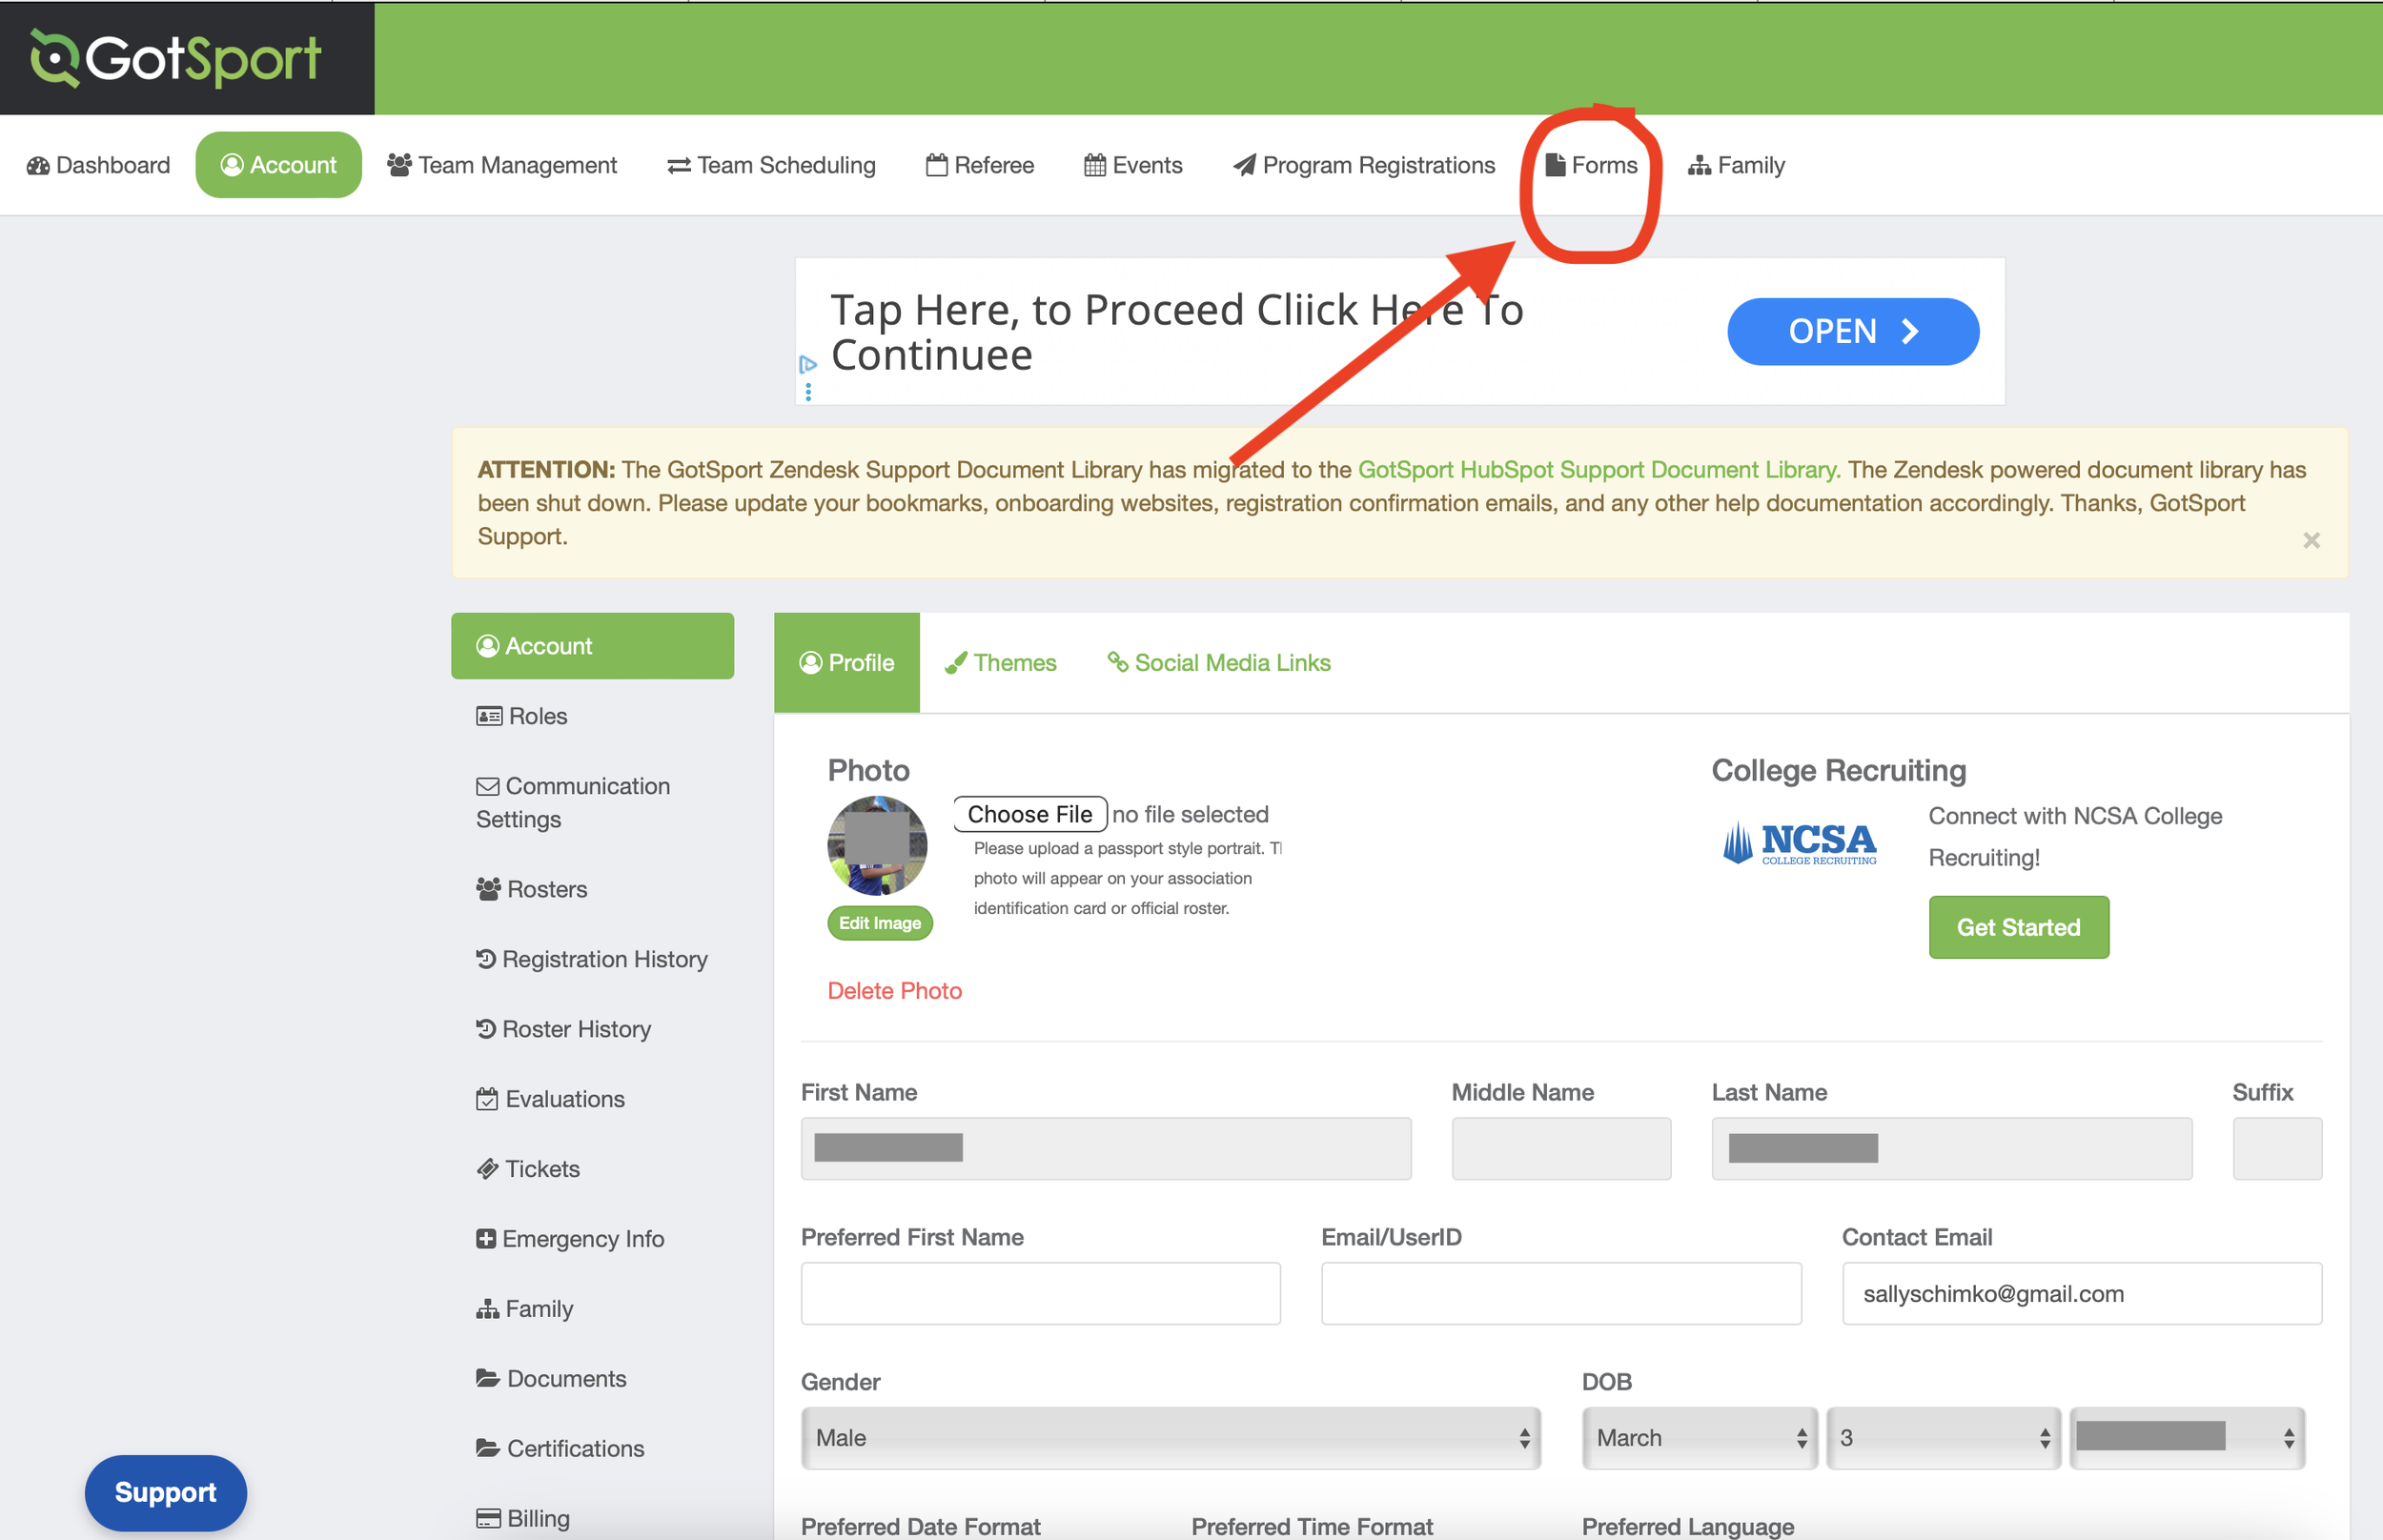Click the Get Started button
Viewport: 2383px width, 1540px height.
tap(2017, 927)
